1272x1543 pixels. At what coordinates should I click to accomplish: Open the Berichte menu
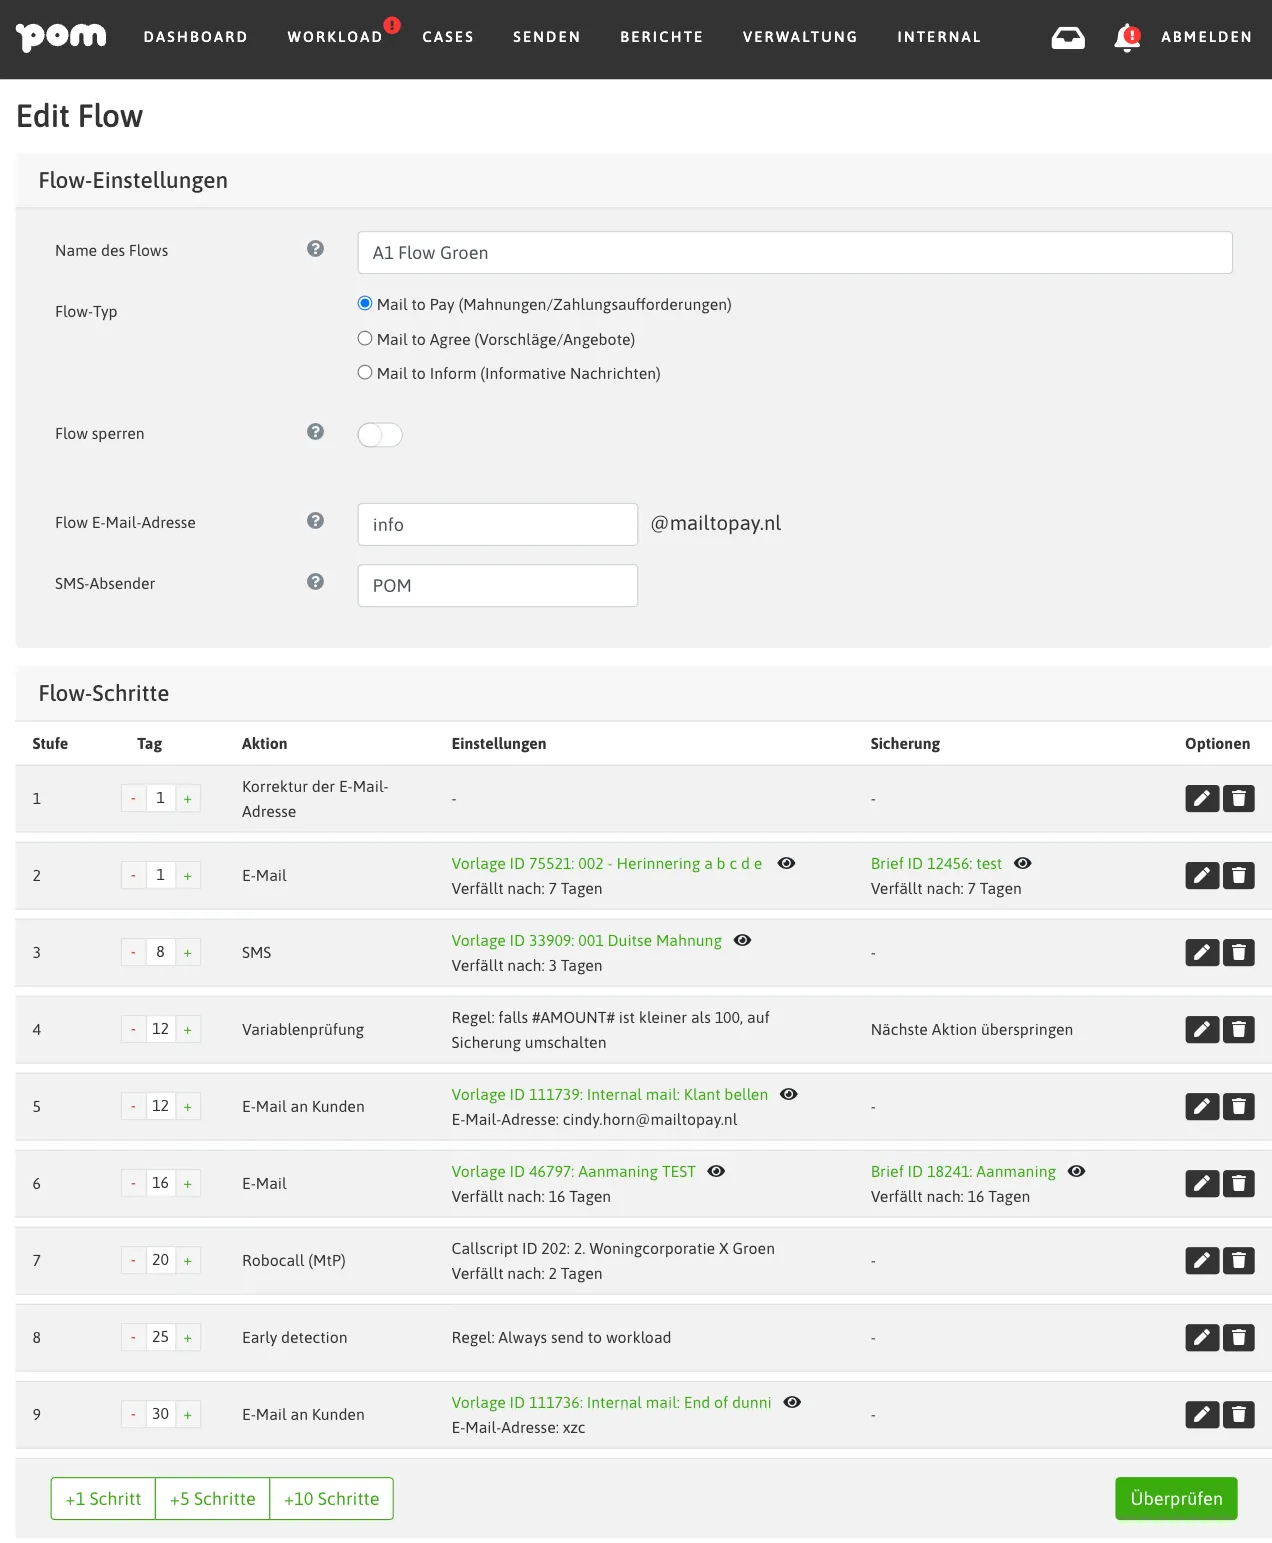tap(661, 37)
